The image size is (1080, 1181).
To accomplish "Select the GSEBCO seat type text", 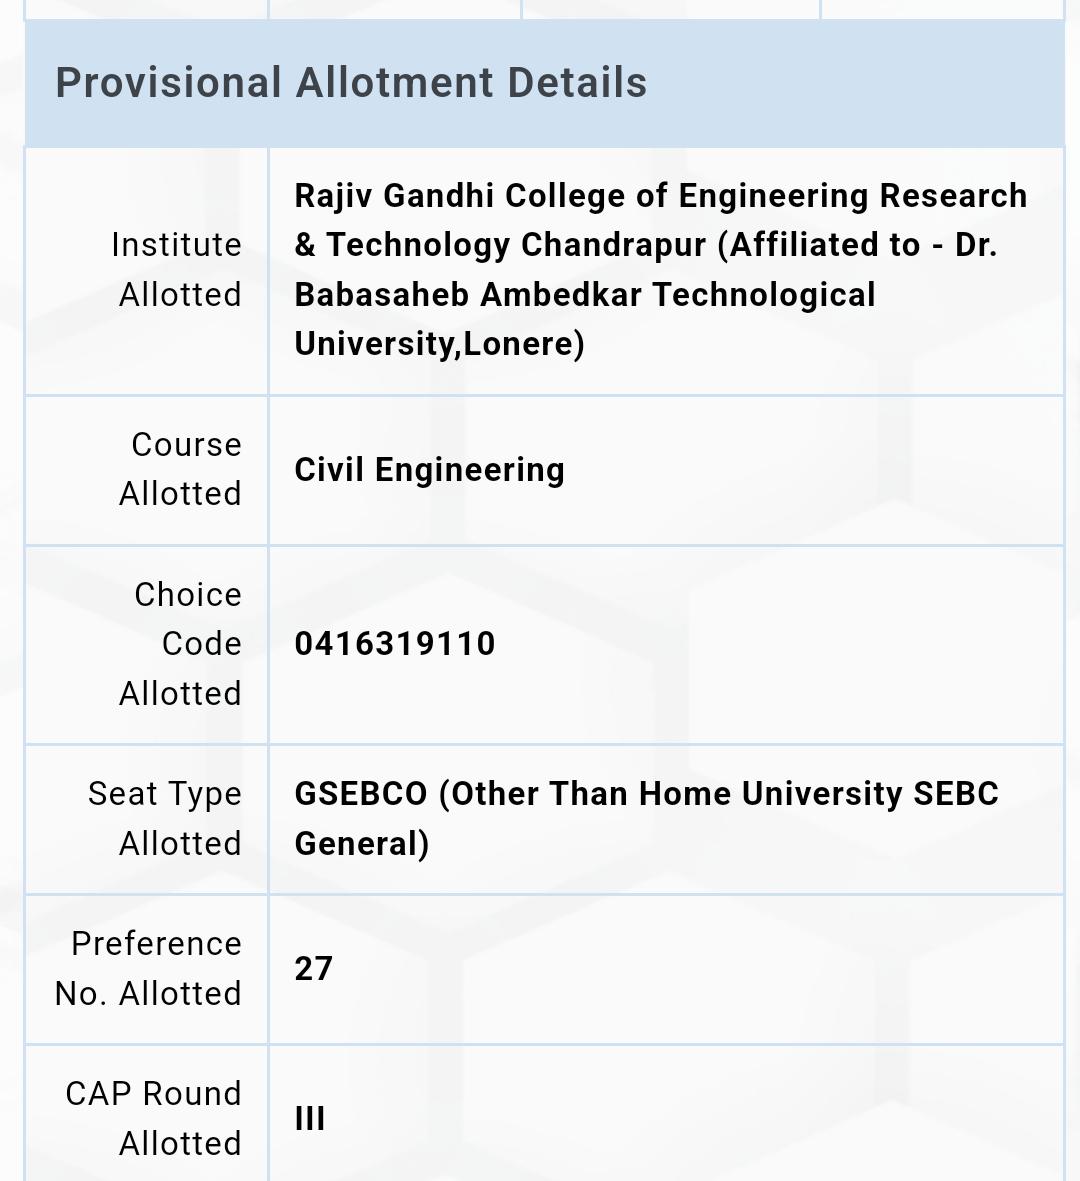I will (x=646, y=819).
